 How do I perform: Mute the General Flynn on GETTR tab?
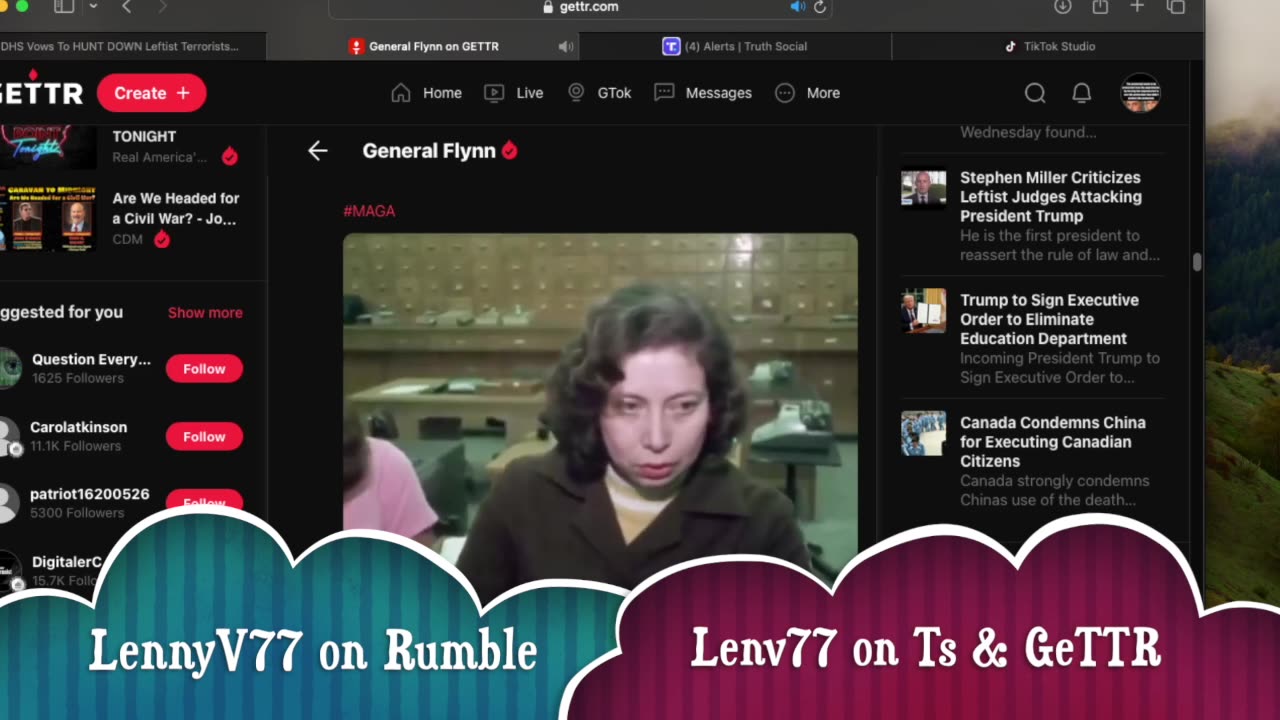(566, 47)
